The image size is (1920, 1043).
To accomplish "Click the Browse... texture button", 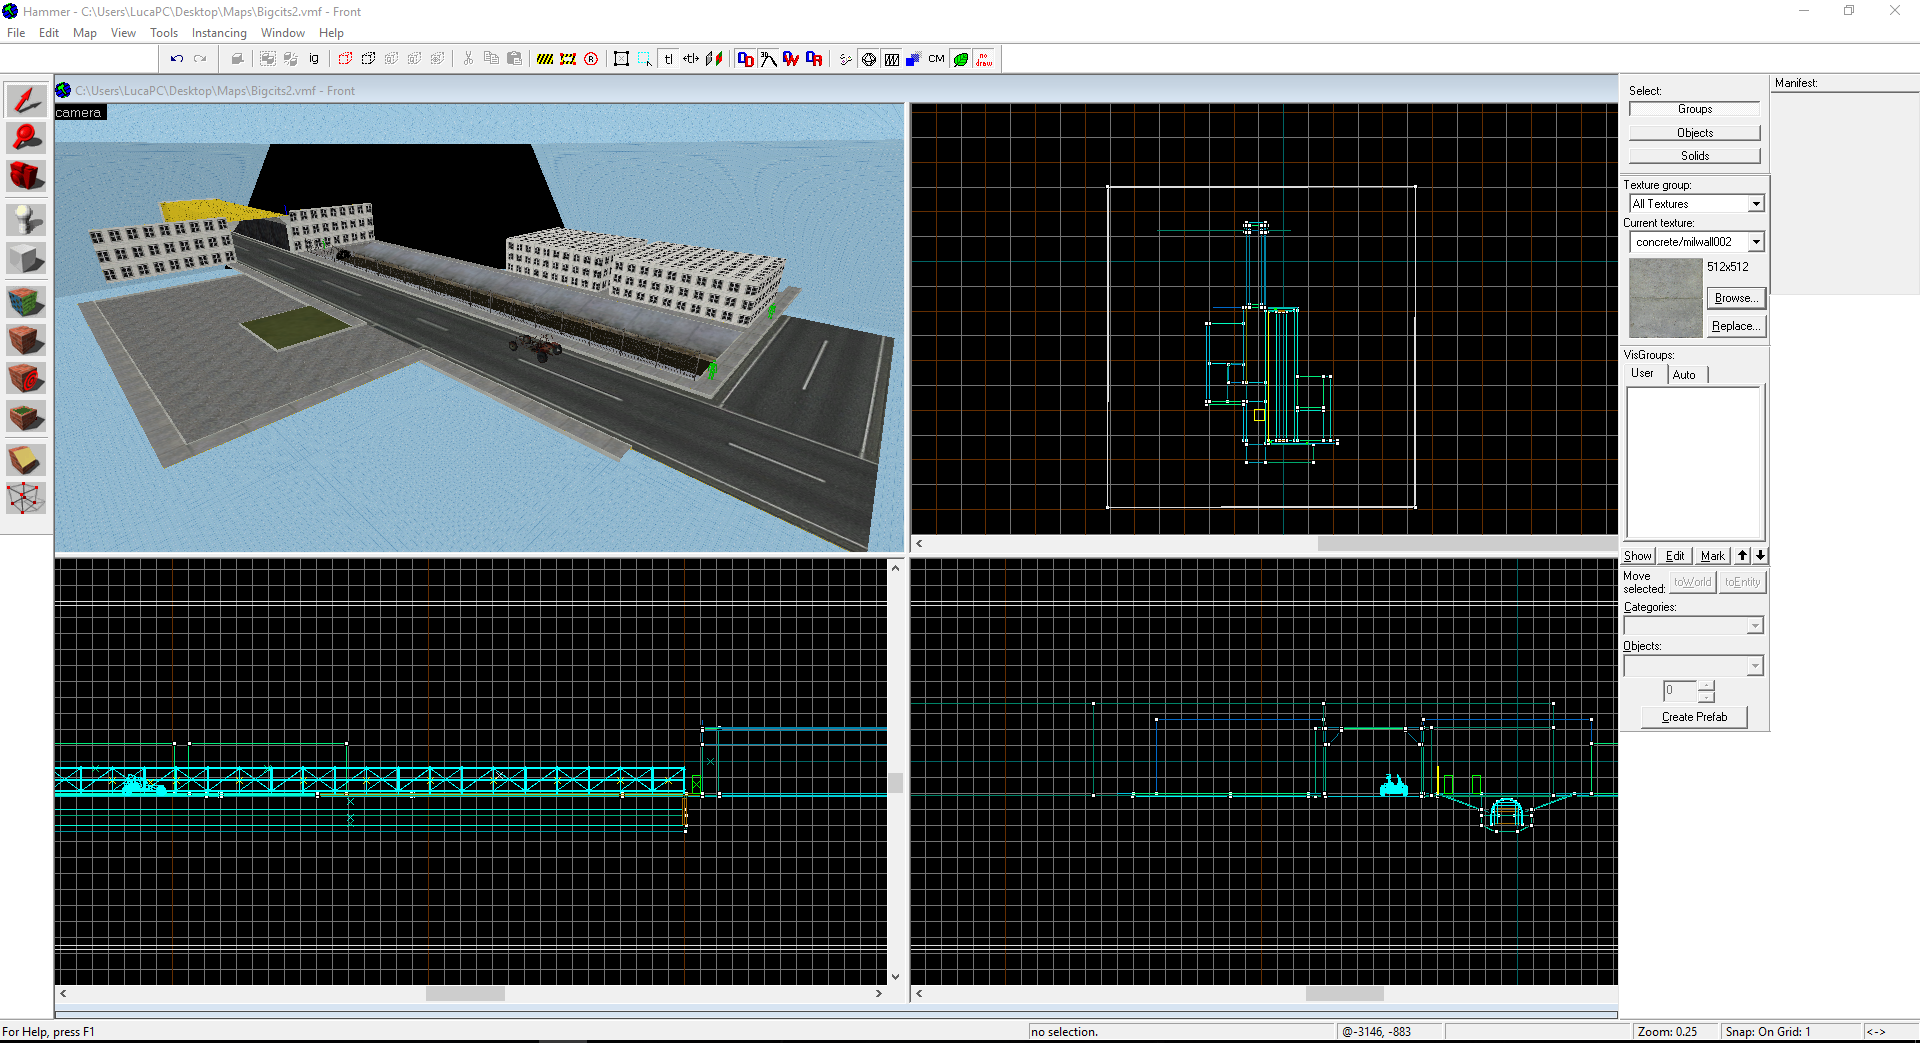I will [x=1736, y=298].
